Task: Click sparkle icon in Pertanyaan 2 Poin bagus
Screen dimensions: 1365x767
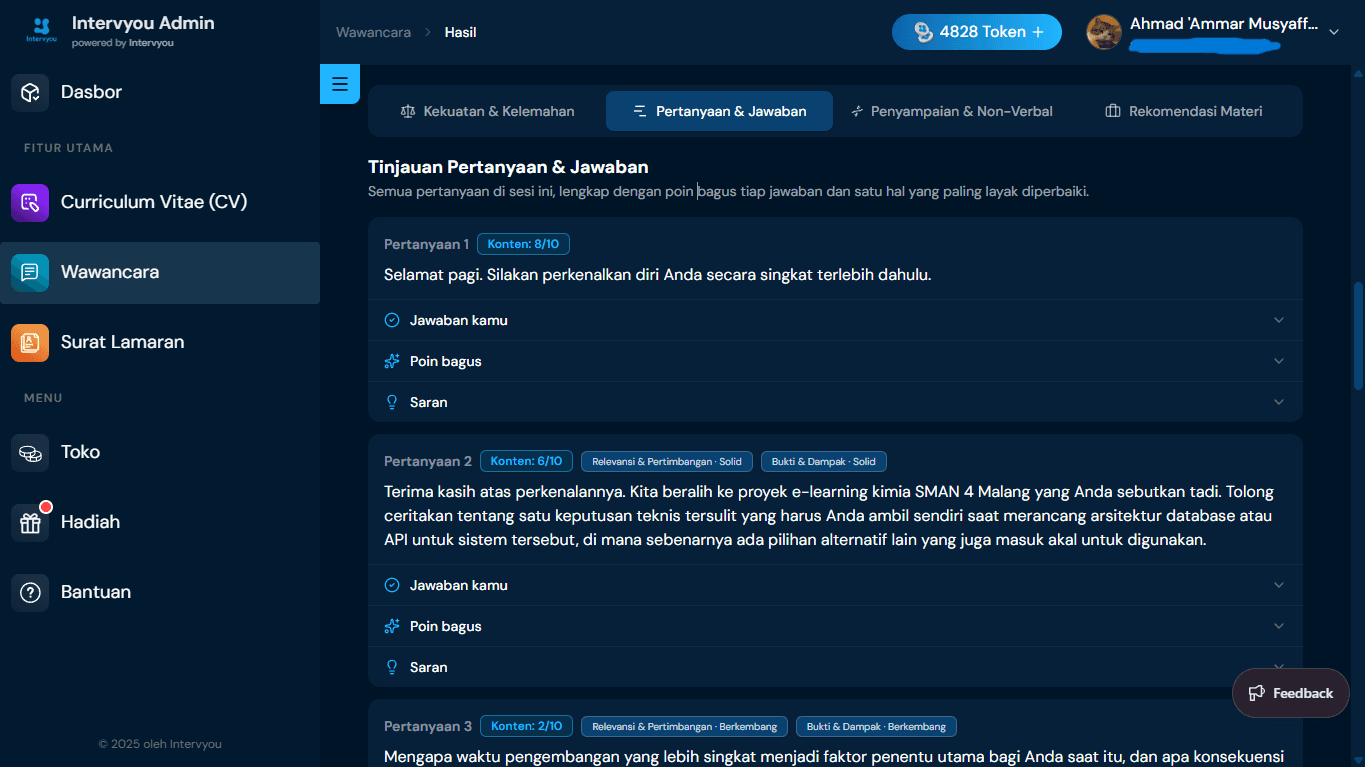Action: tap(392, 626)
